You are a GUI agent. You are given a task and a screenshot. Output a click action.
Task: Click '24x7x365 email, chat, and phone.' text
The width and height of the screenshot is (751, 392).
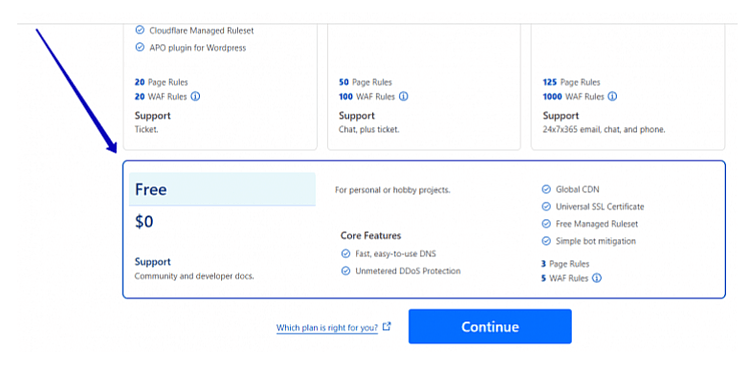click(604, 129)
